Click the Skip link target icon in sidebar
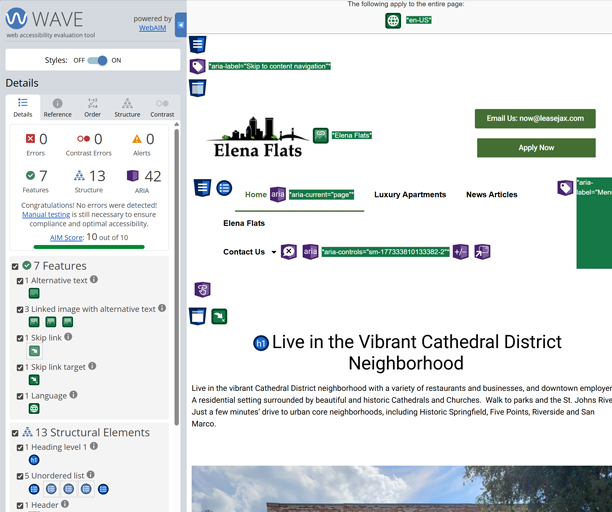Screen dimensions: 612x512 pyautogui.click(x=34, y=380)
